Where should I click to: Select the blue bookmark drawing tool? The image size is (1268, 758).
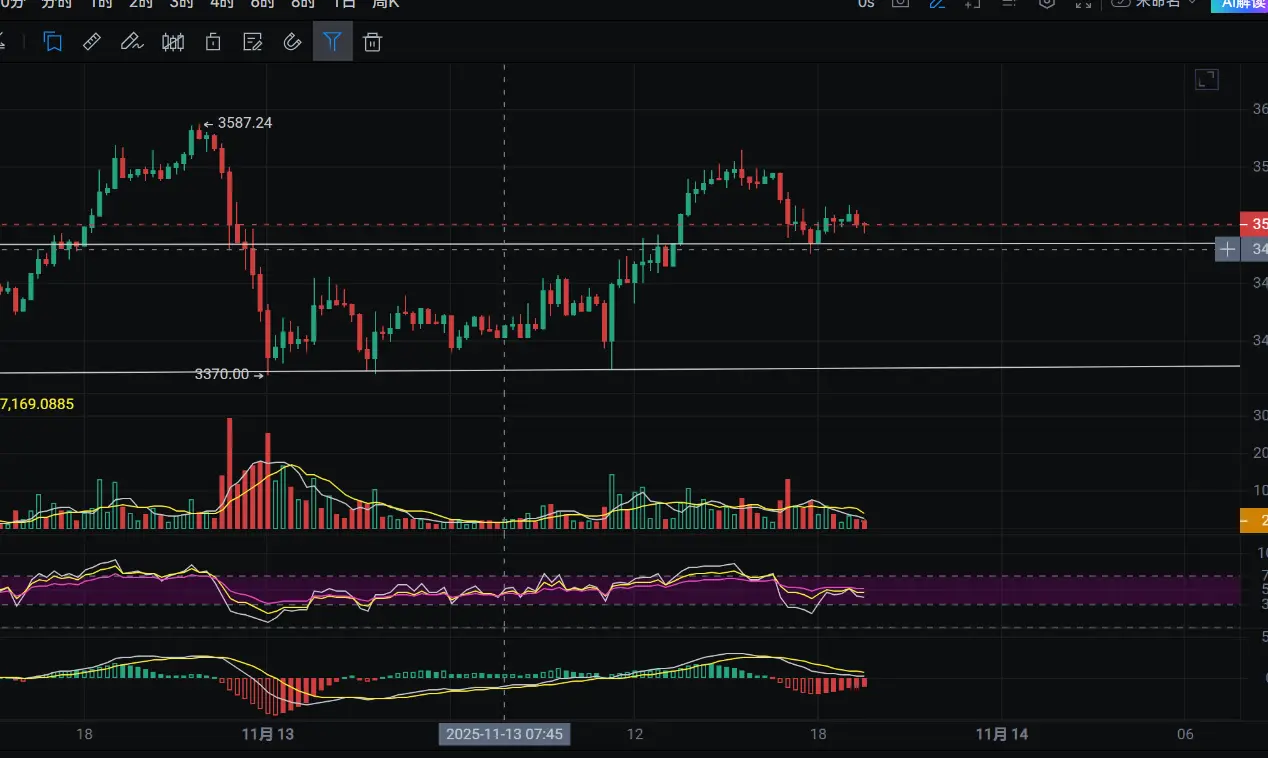pos(53,42)
